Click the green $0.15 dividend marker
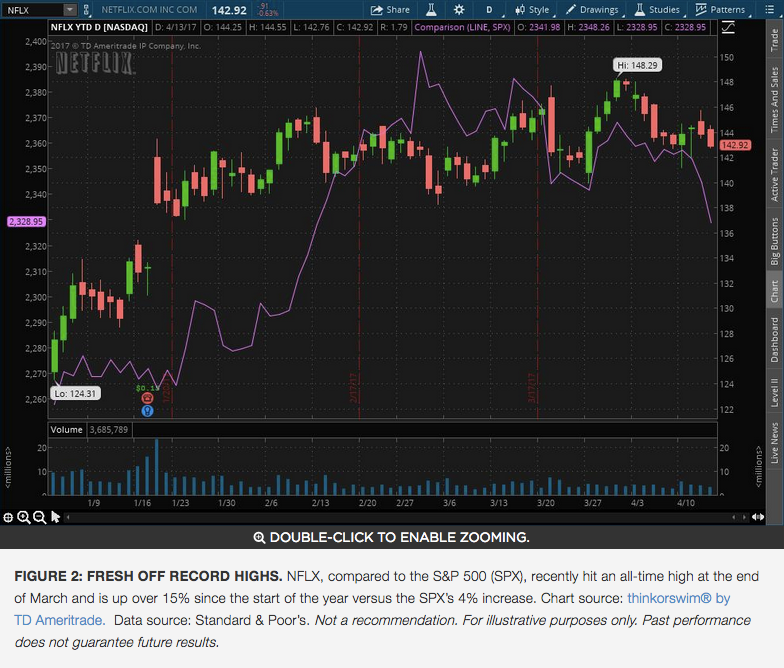Viewport: 784px width, 668px height. click(146, 388)
